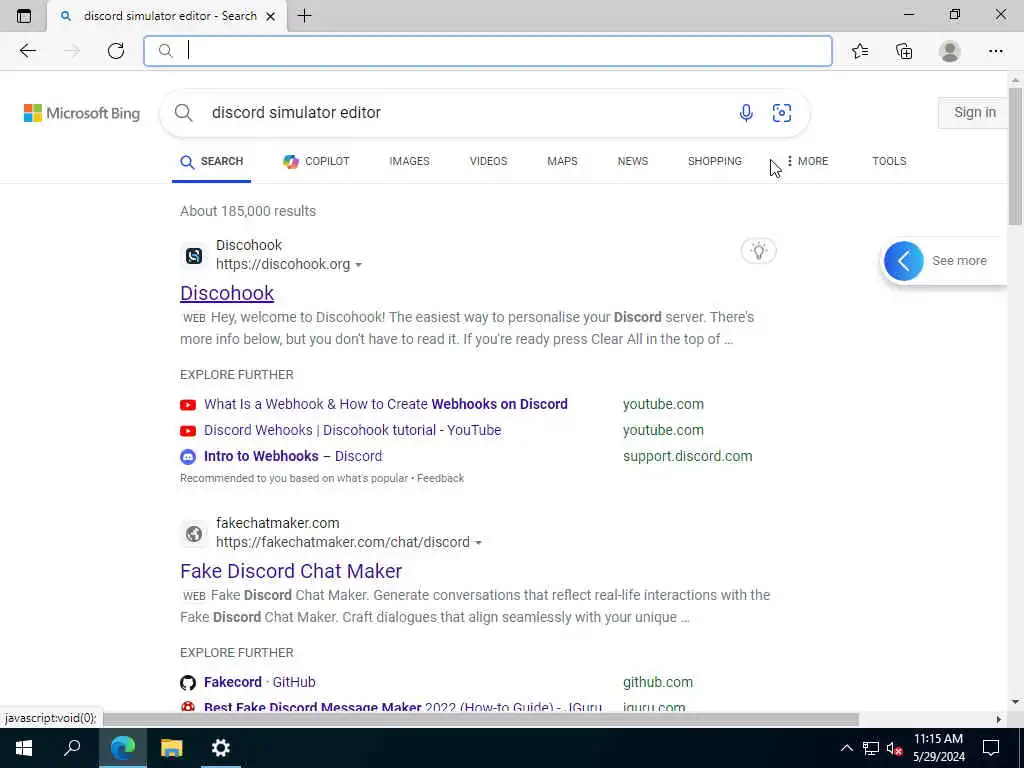The image size is (1024, 768).
Task: Open Intro to Webhooks Discord link
Action: (293, 456)
